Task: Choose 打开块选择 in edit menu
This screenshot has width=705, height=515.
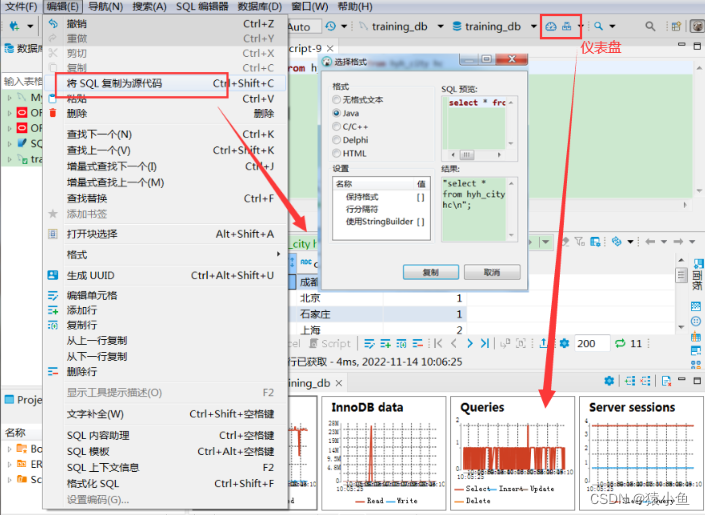Action: [x=165, y=234]
